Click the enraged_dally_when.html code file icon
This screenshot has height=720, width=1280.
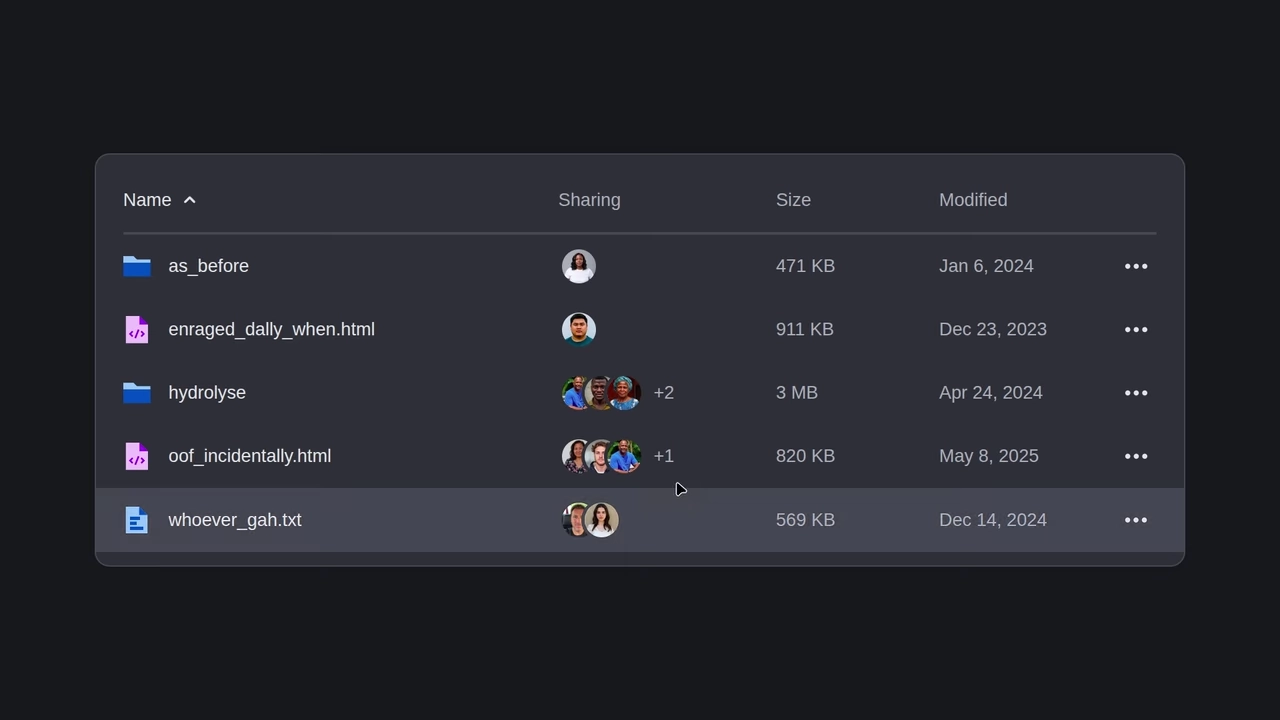tap(137, 329)
